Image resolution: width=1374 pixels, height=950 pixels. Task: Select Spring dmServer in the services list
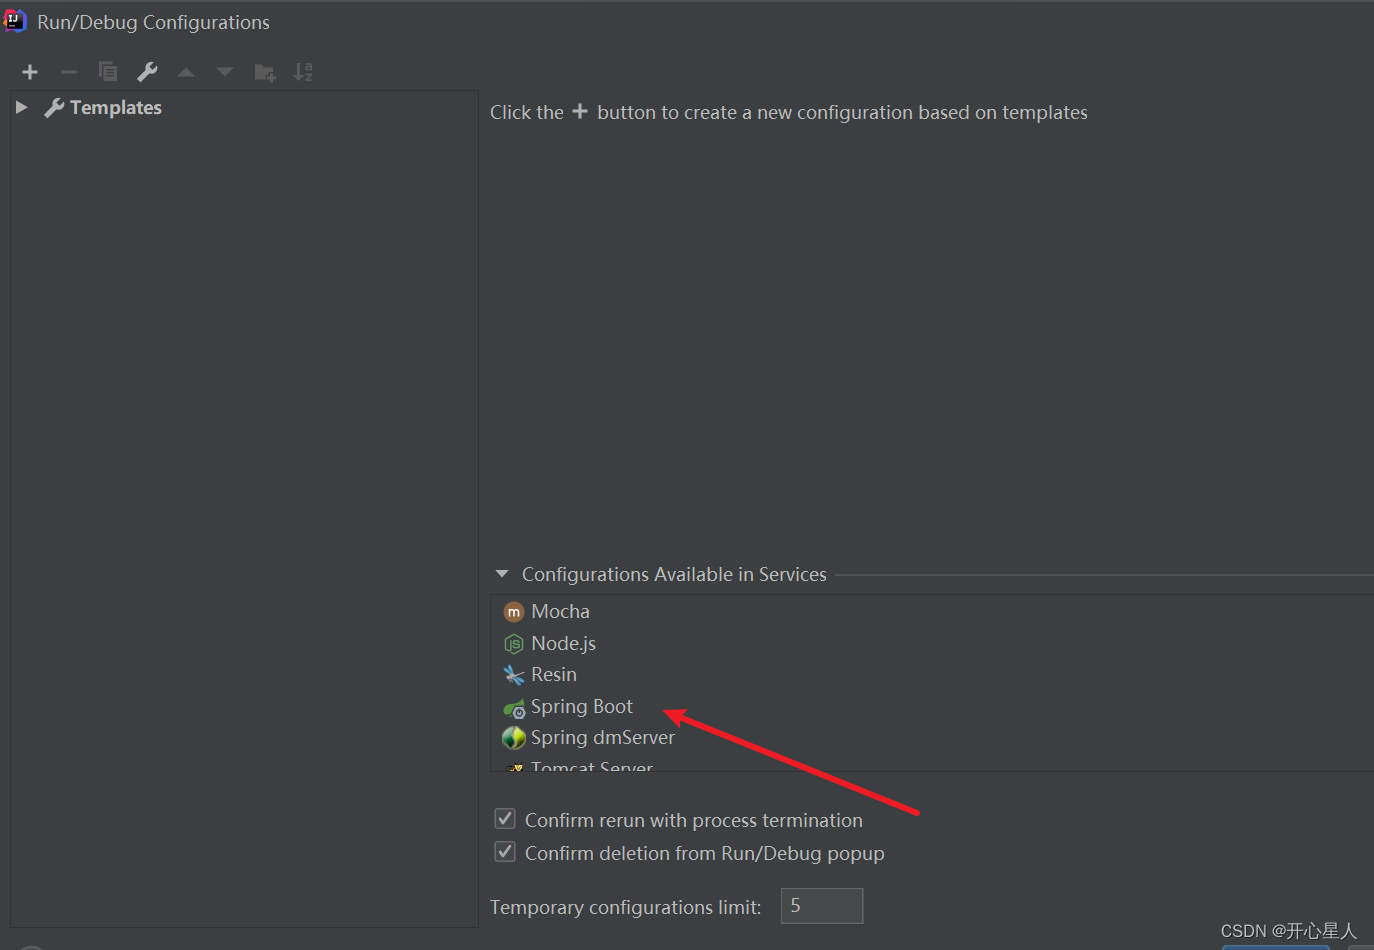(603, 737)
